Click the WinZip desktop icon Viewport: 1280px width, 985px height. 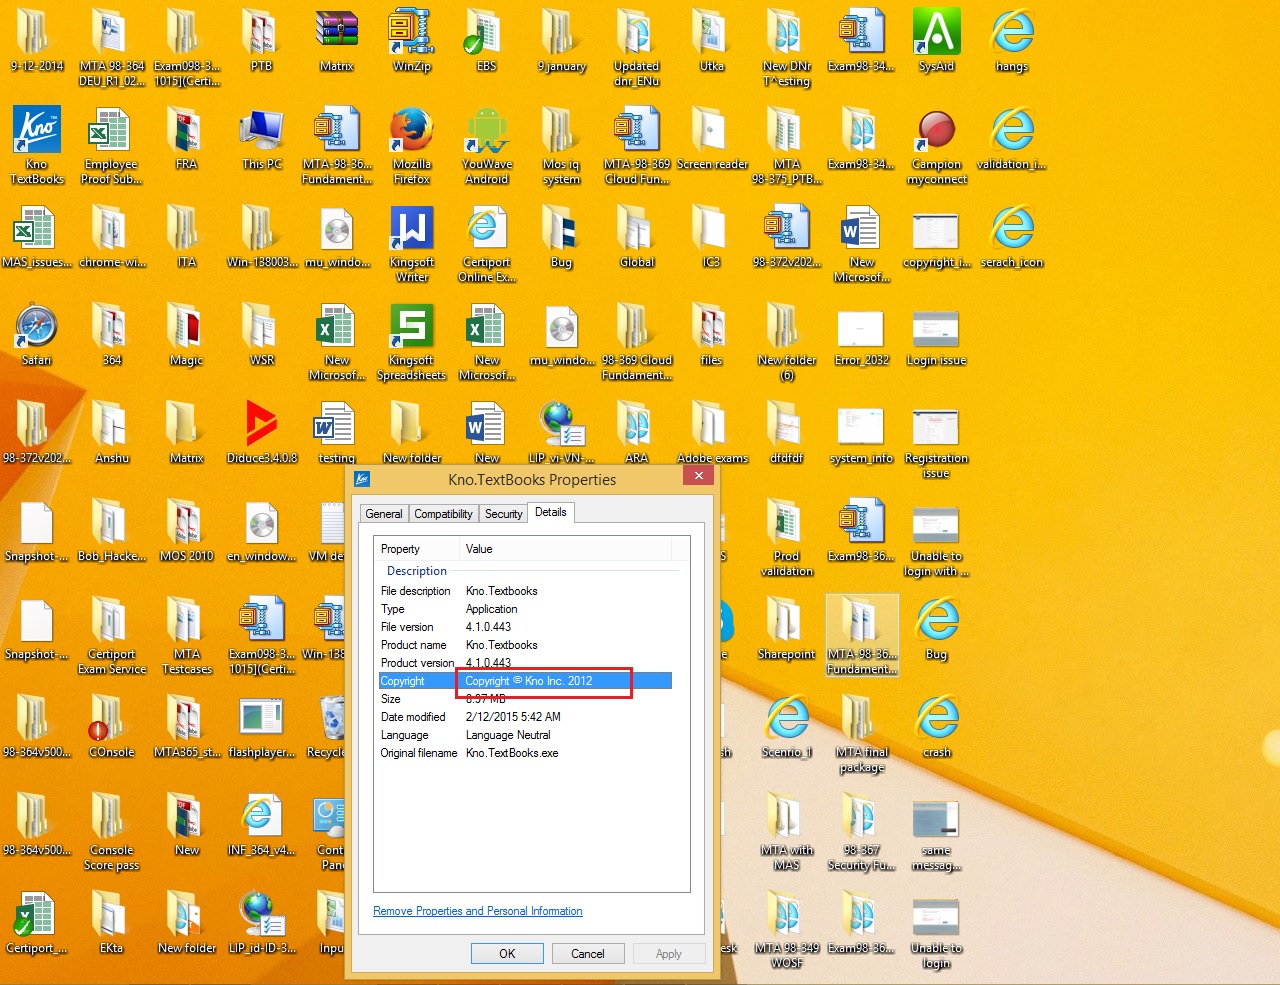point(412,42)
